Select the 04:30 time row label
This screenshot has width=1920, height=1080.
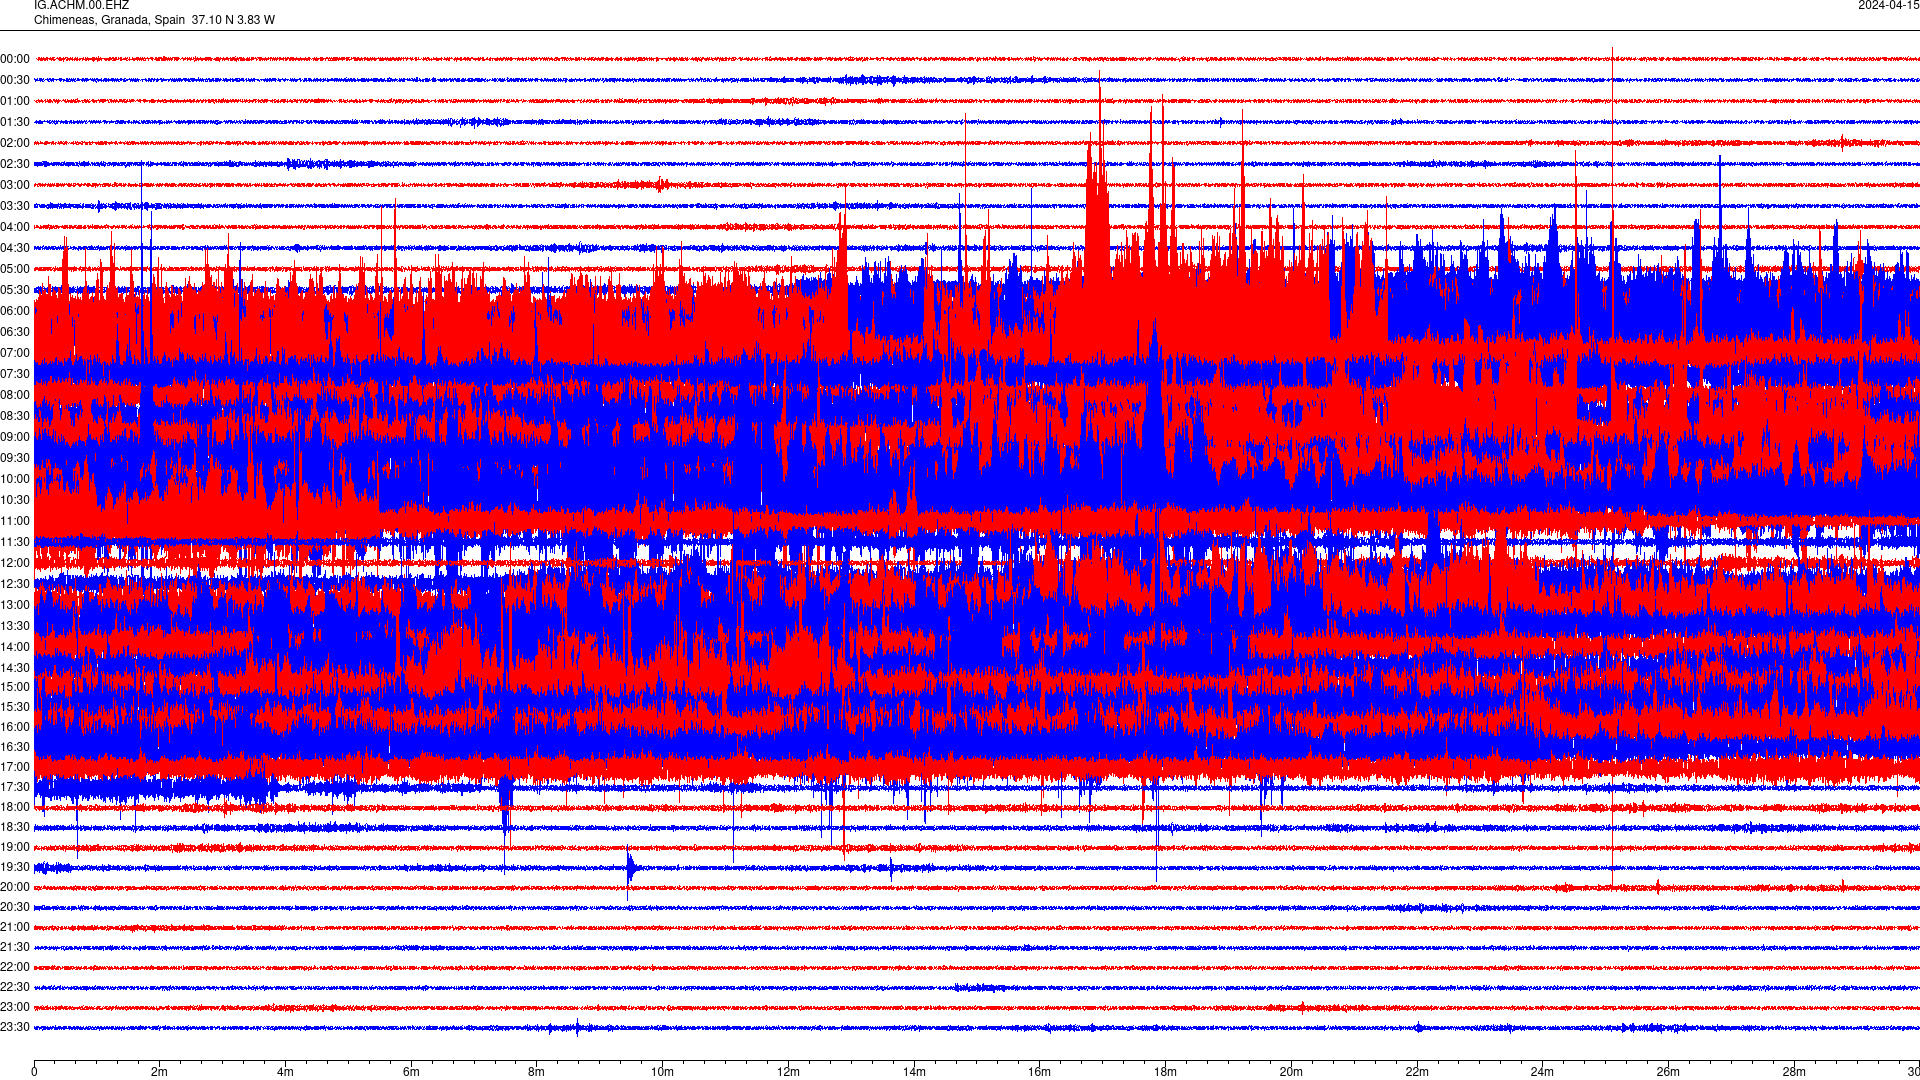click(15, 248)
